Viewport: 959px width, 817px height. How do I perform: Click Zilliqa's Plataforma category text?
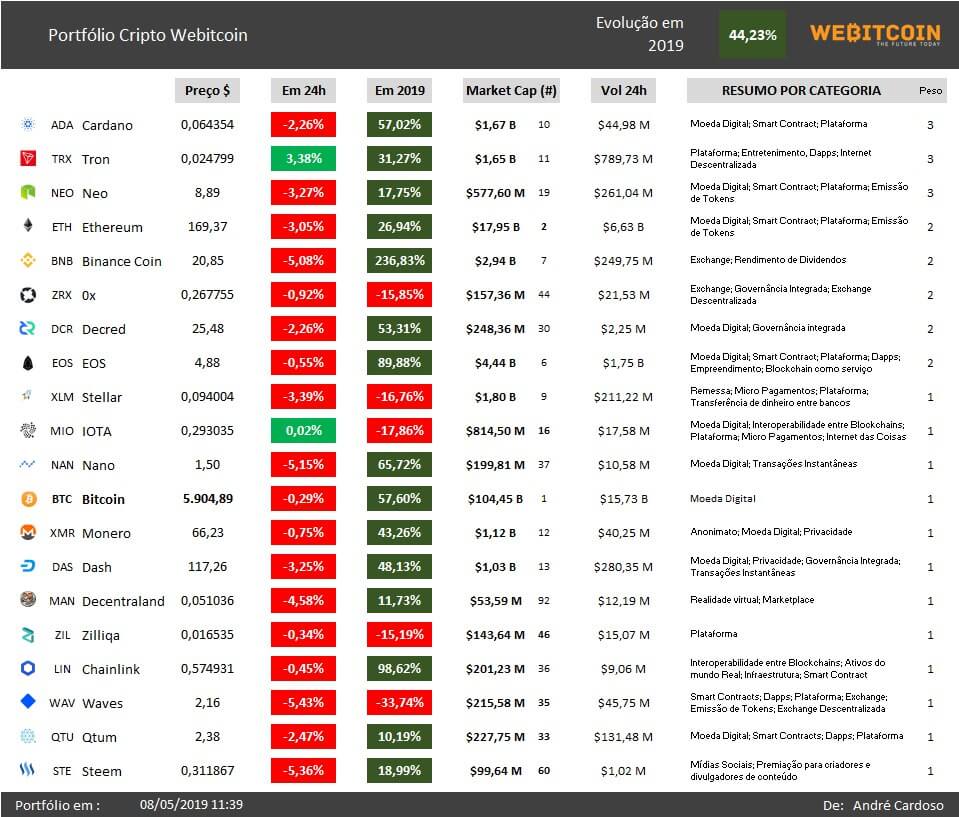point(714,634)
